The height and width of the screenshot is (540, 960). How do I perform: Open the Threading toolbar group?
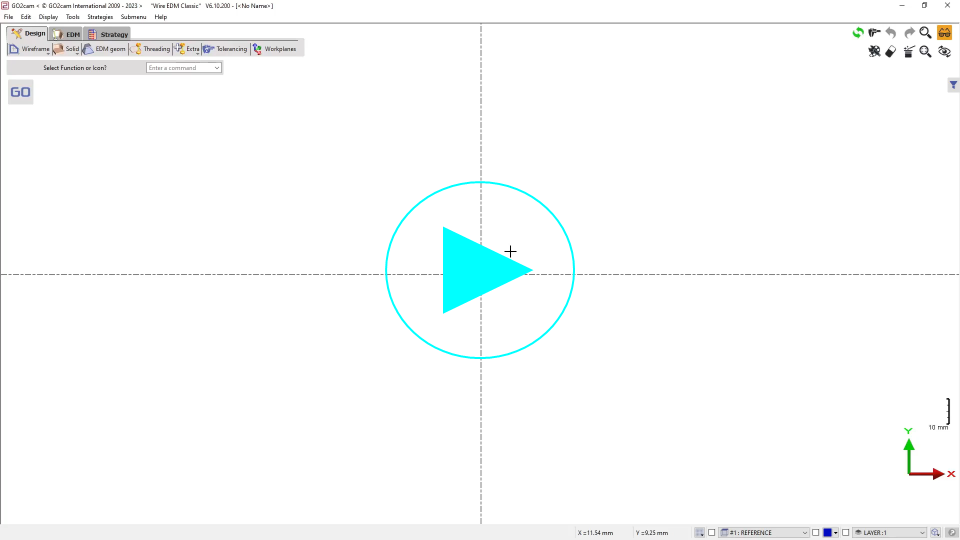pos(151,49)
